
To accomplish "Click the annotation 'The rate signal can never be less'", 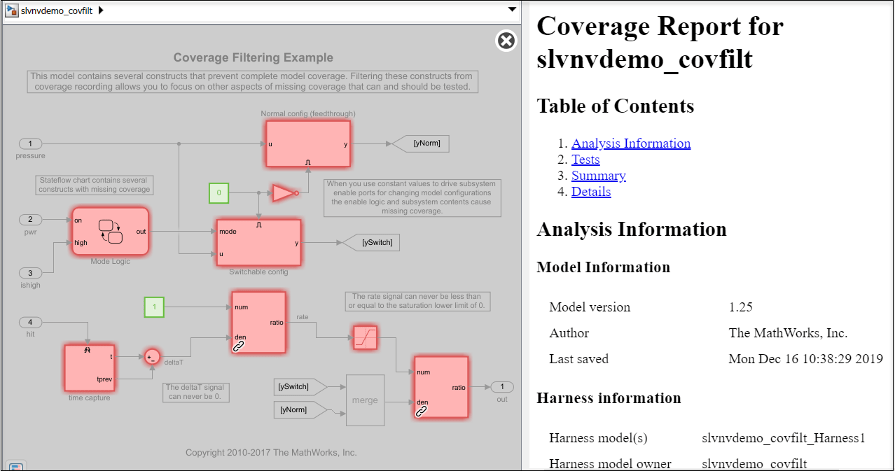I will coord(417,301).
